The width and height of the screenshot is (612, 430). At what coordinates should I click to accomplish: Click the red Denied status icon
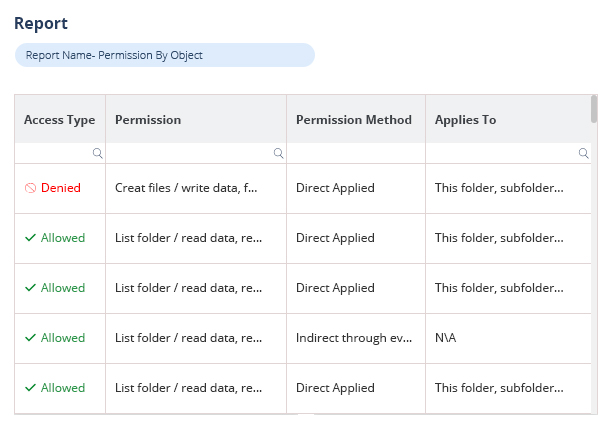tap(30, 188)
